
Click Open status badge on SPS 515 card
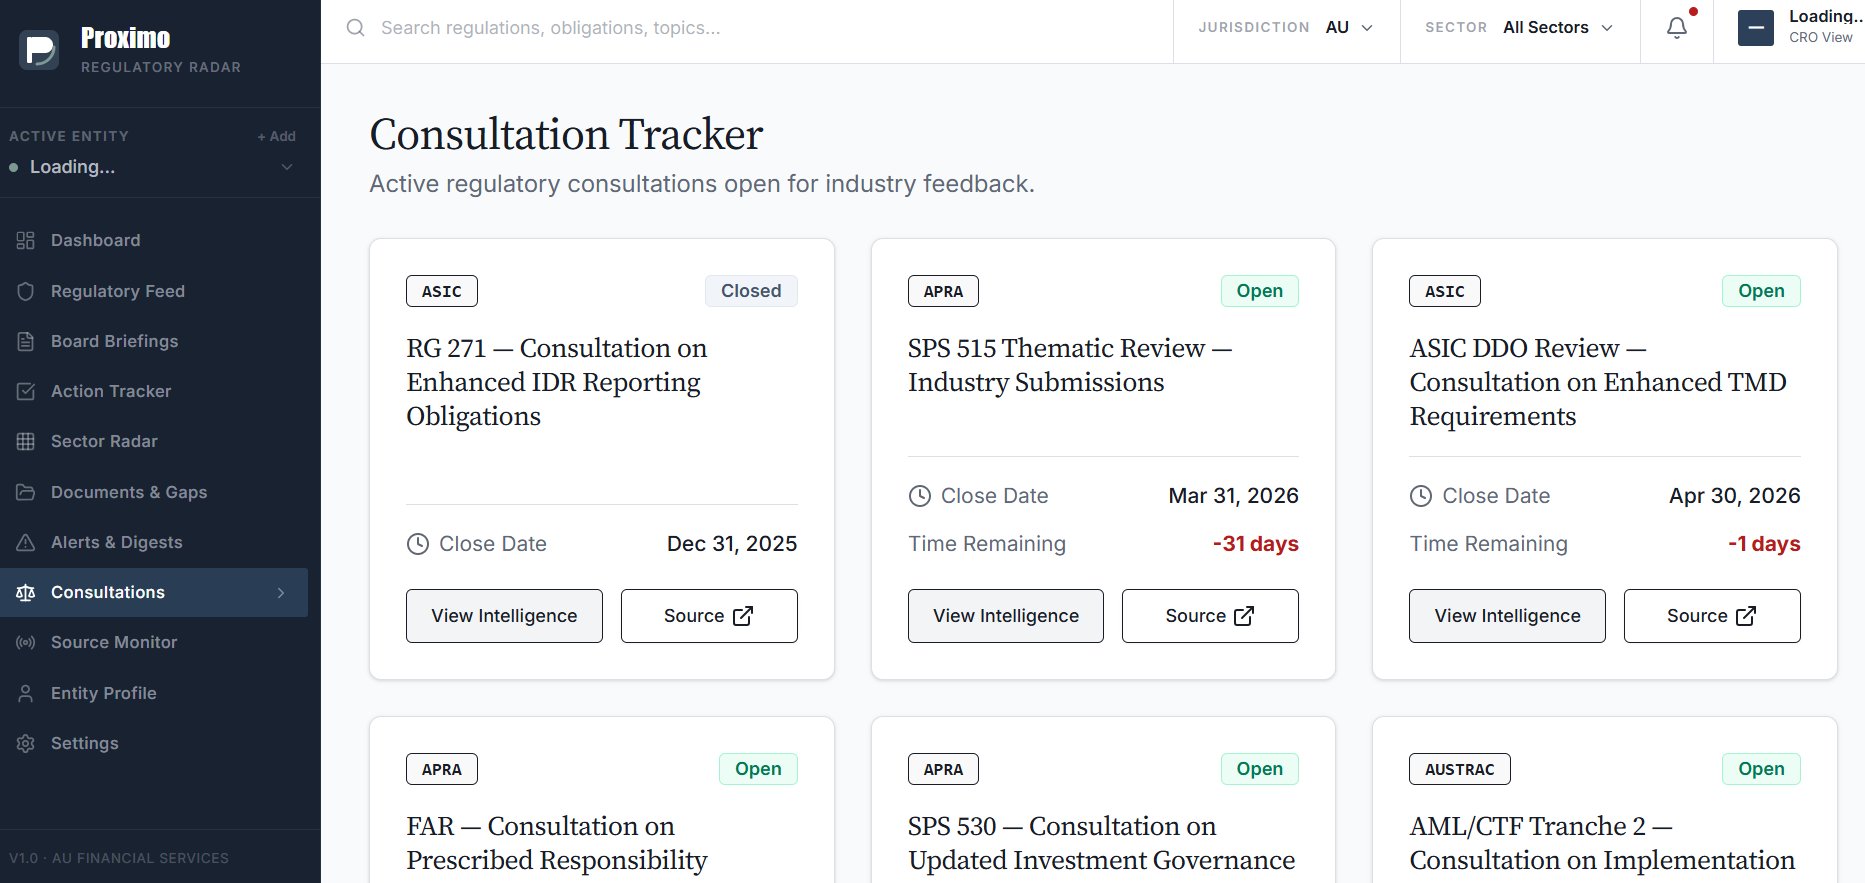tap(1260, 291)
